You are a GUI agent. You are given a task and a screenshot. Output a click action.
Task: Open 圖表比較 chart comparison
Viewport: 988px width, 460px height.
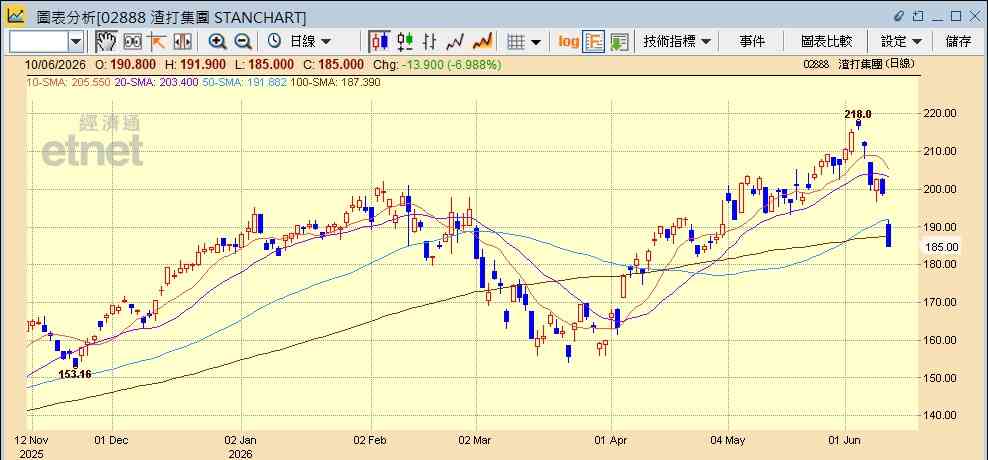[x=826, y=42]
